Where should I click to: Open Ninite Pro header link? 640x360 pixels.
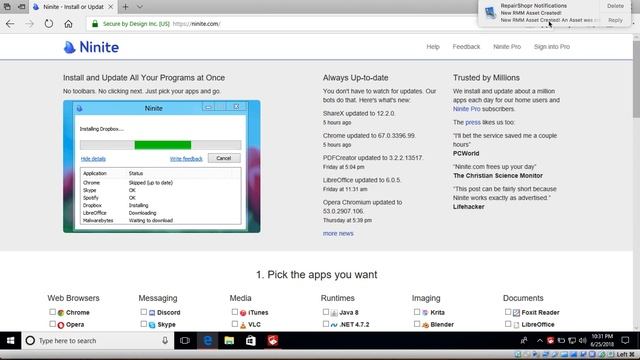507,47
